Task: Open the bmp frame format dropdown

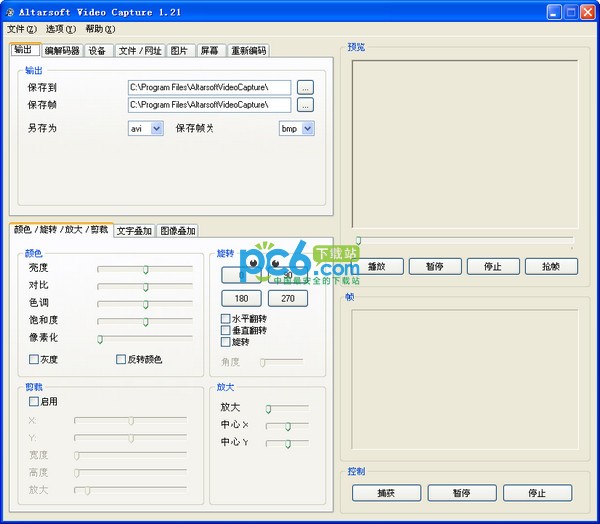Action: (x=308, y=129)
